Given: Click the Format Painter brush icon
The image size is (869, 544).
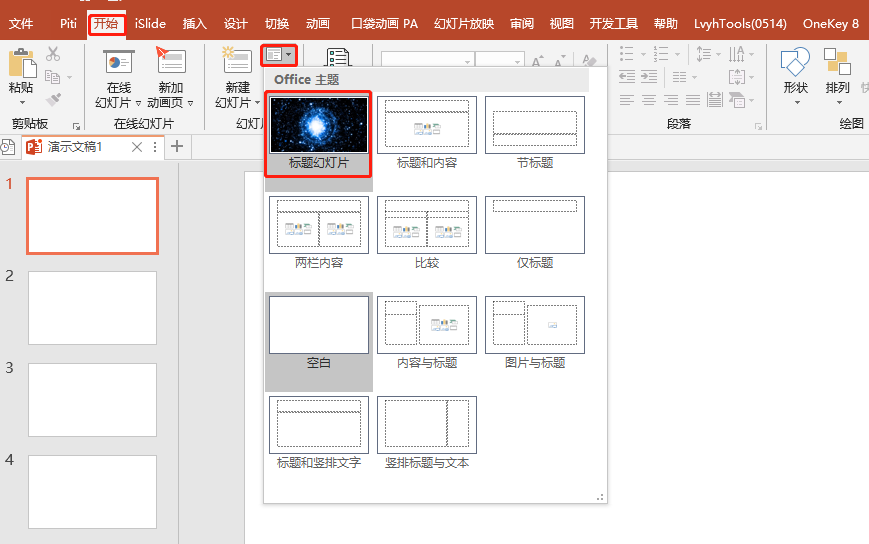Looking at the screenshot, I should [53, 99].
